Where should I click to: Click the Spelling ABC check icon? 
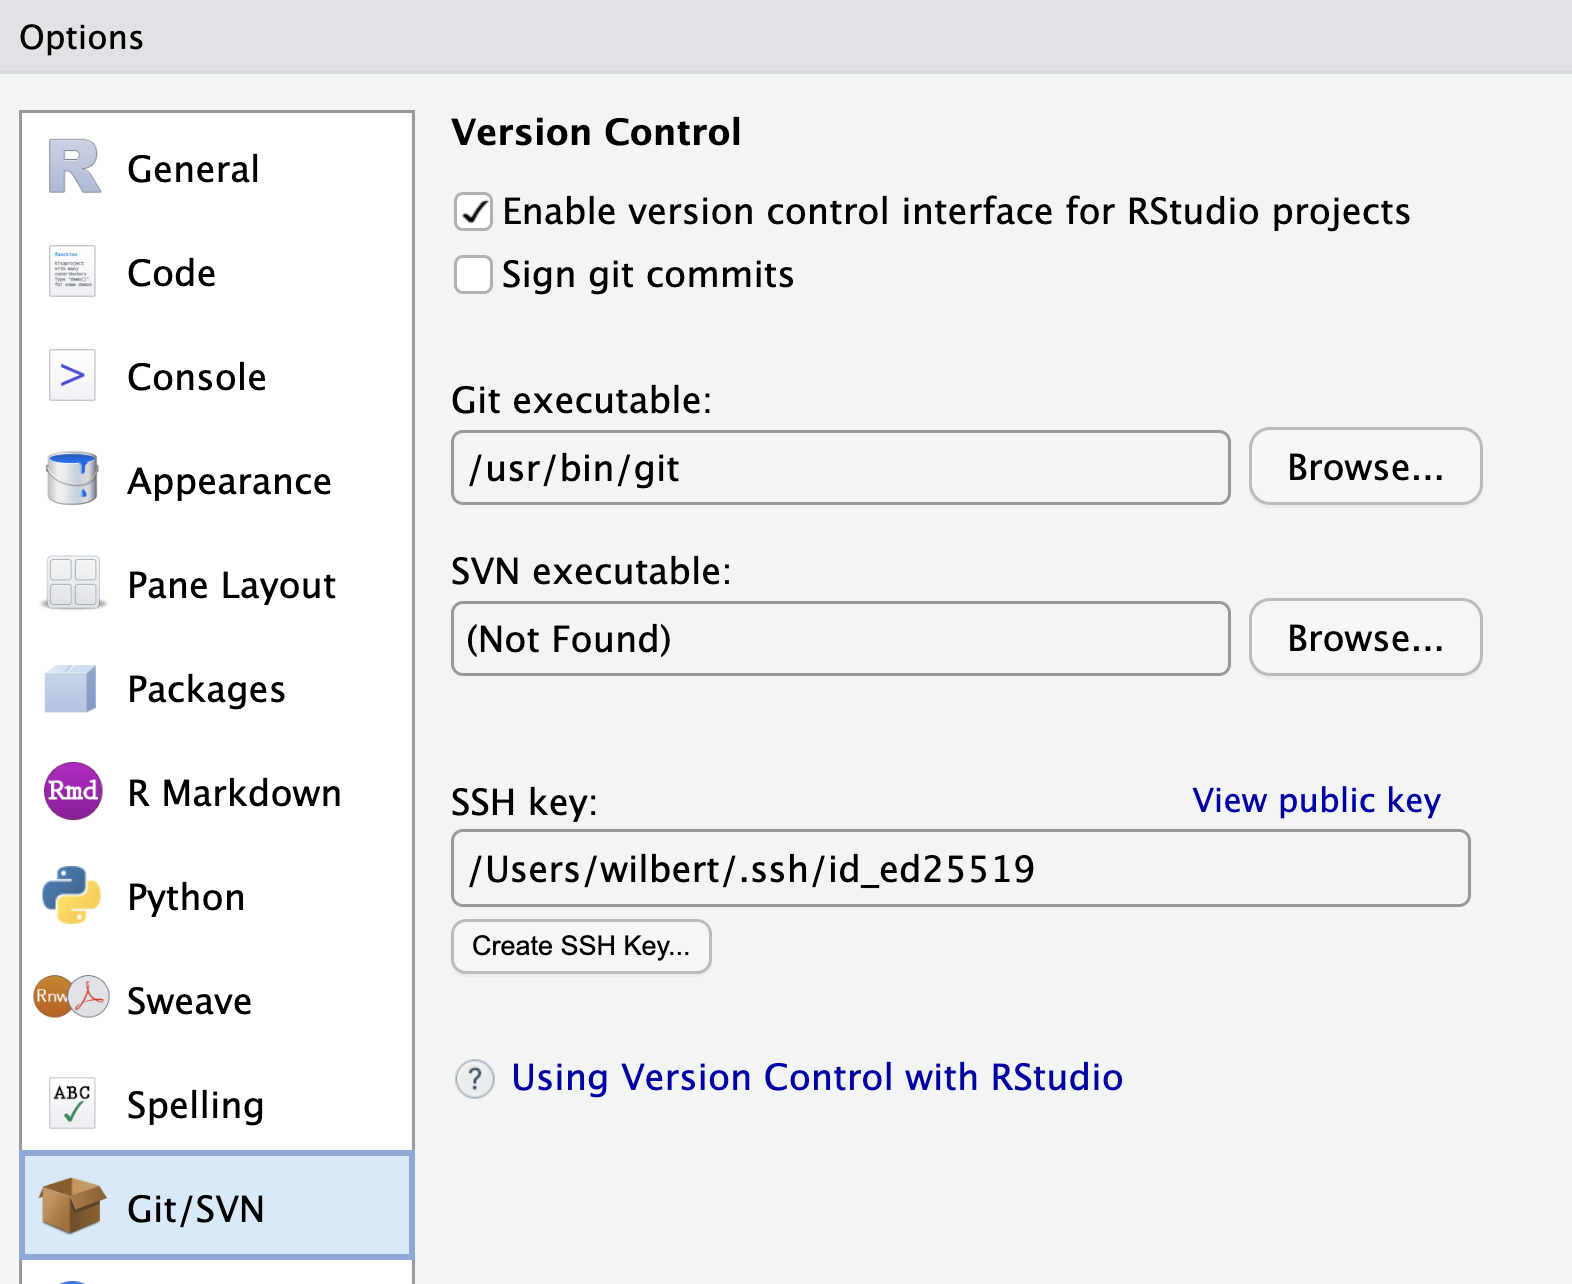pos(72,1103)
